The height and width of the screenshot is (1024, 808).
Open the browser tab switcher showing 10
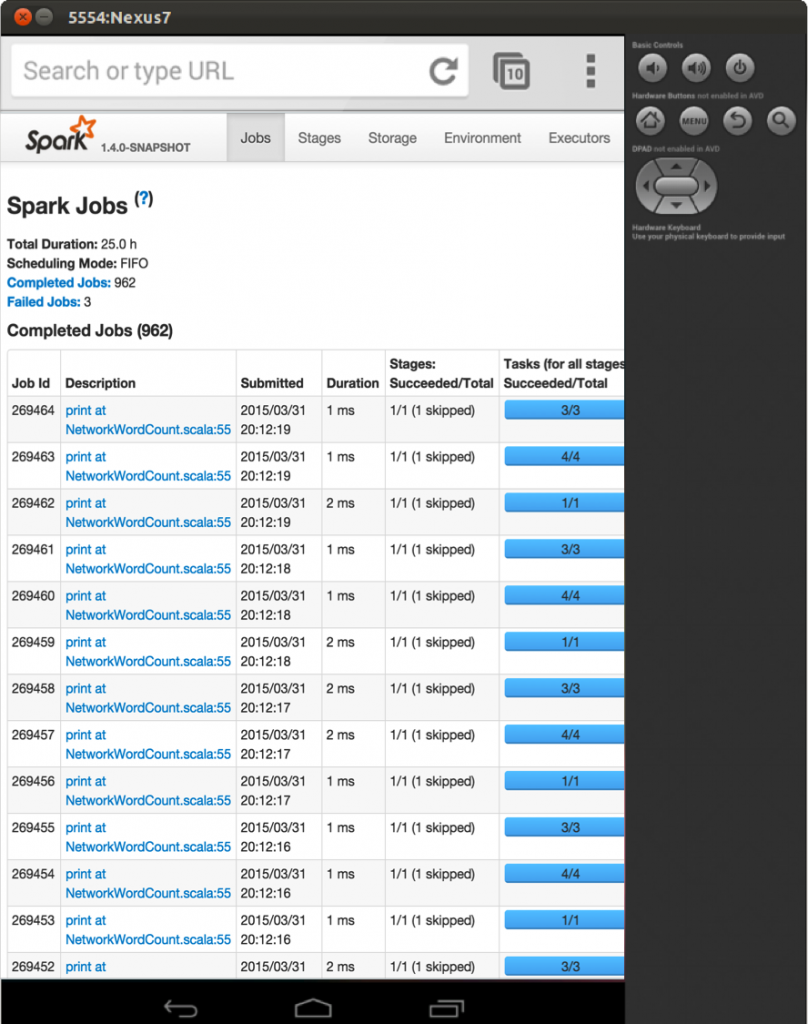coord(511,71)
